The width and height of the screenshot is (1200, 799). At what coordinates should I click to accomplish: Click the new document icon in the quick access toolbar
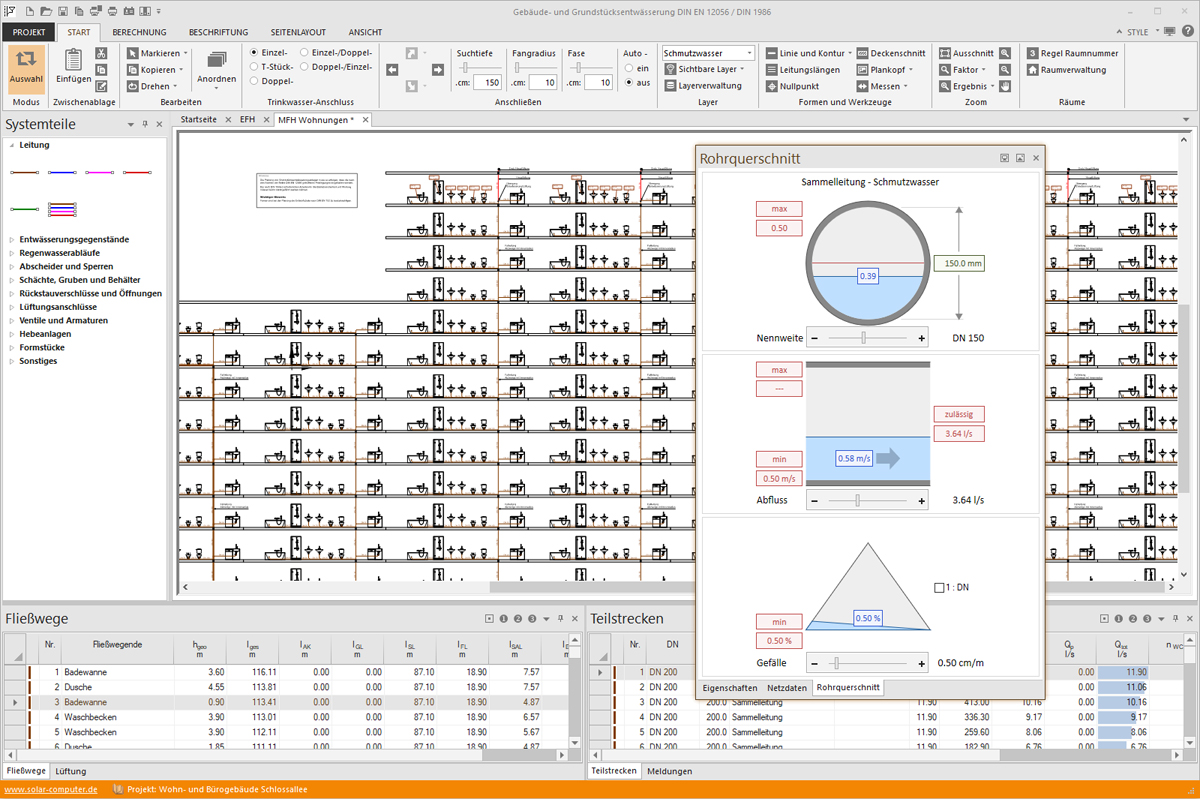(x=30, y=10)
